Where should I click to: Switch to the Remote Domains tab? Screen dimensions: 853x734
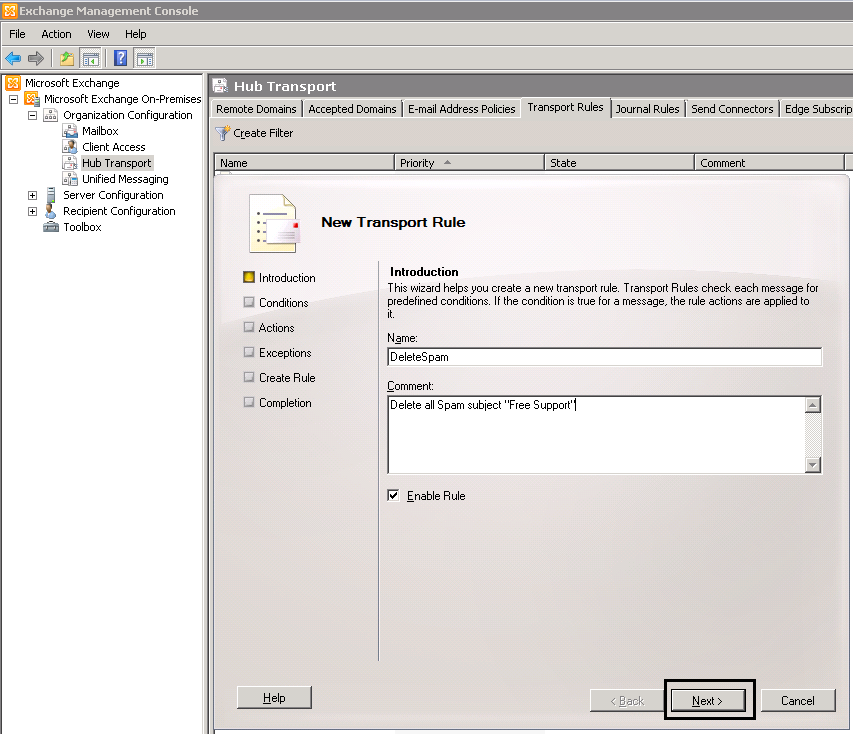point(256,109)
